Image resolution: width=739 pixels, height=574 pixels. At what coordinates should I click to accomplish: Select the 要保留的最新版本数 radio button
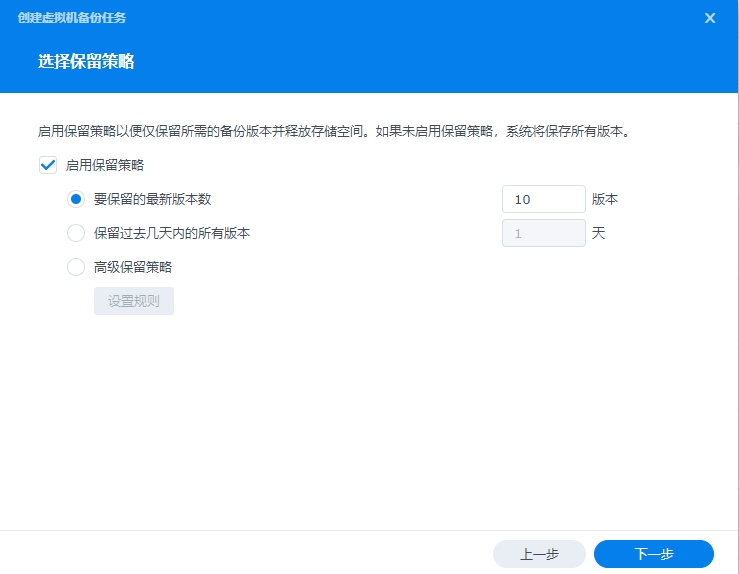pyautogui.click(x=76, y=199)
